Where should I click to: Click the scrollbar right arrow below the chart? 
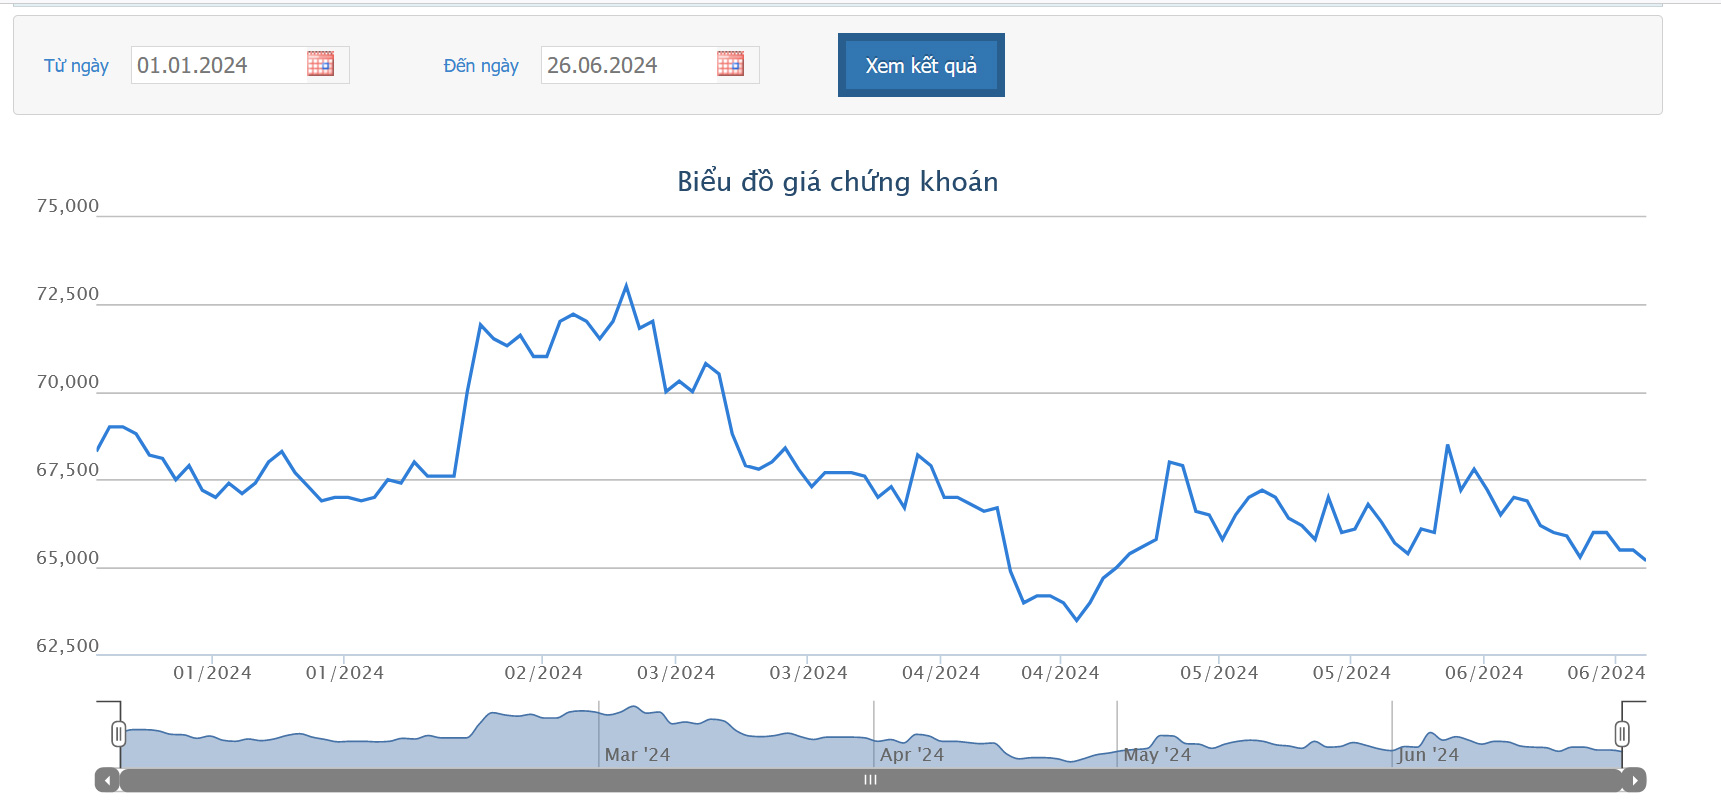[x=1634, y=780]
